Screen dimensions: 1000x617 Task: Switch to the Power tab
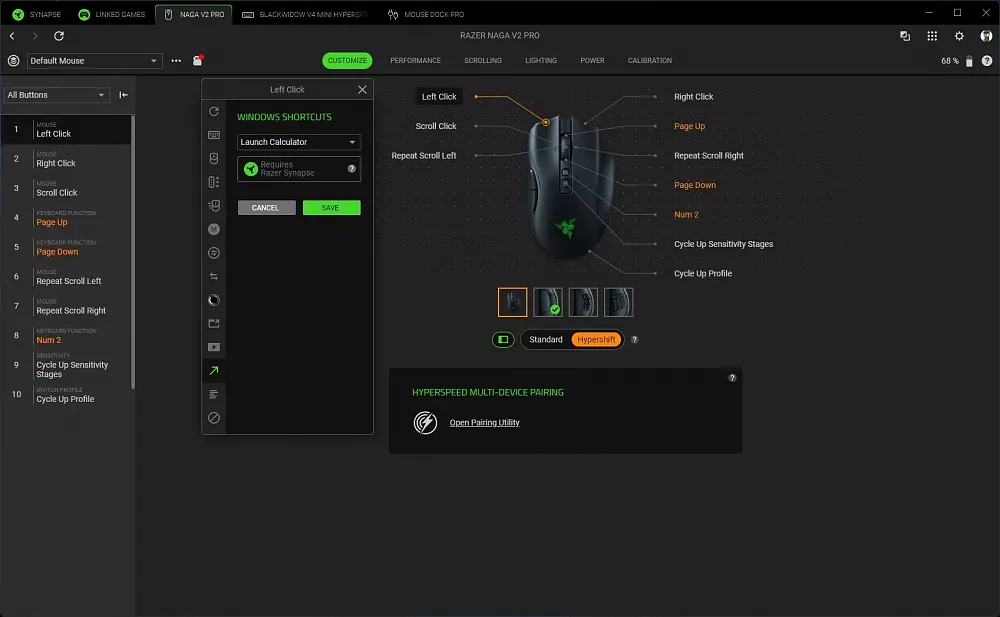[x=592, y=61]
